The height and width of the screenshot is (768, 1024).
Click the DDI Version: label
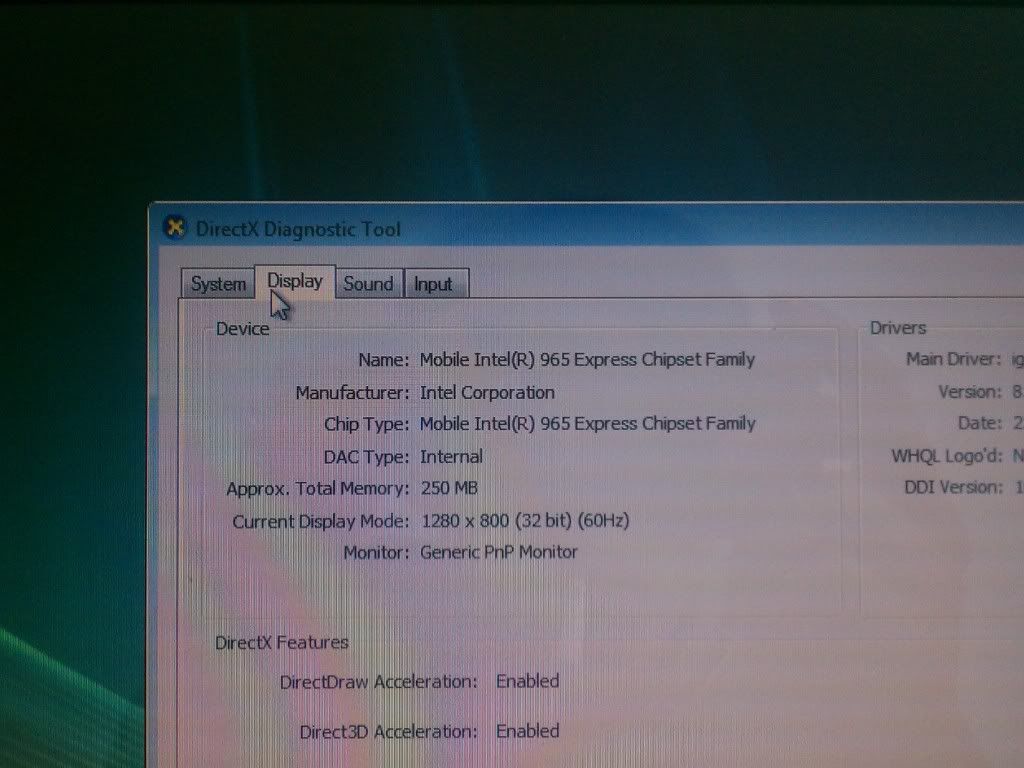[x=953, y=487]
